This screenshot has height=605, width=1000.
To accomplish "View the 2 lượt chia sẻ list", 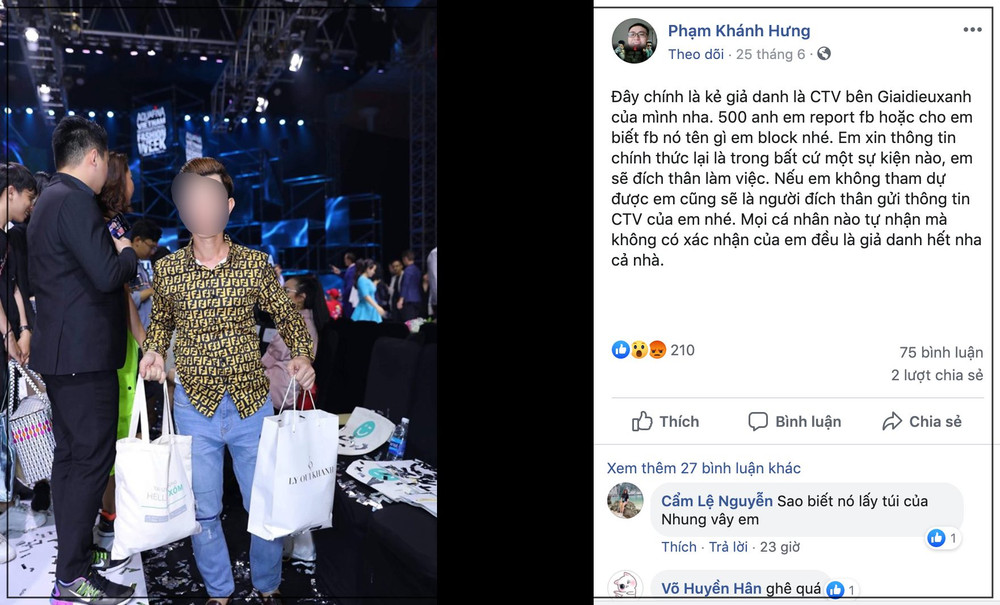I will click(937, 375).
